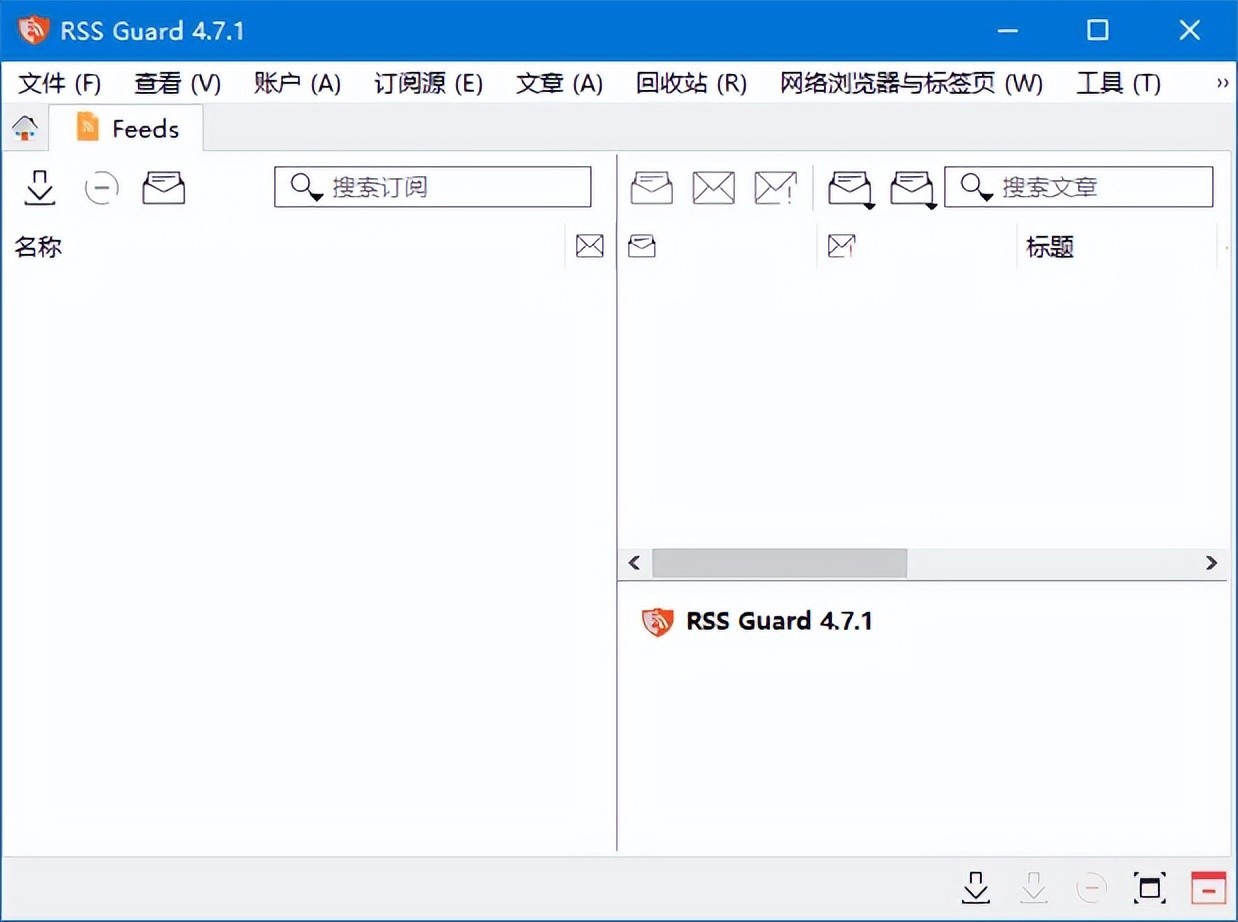Click the magnifier dropdown in the 搜索订阅 box

[x=306, y=187]
